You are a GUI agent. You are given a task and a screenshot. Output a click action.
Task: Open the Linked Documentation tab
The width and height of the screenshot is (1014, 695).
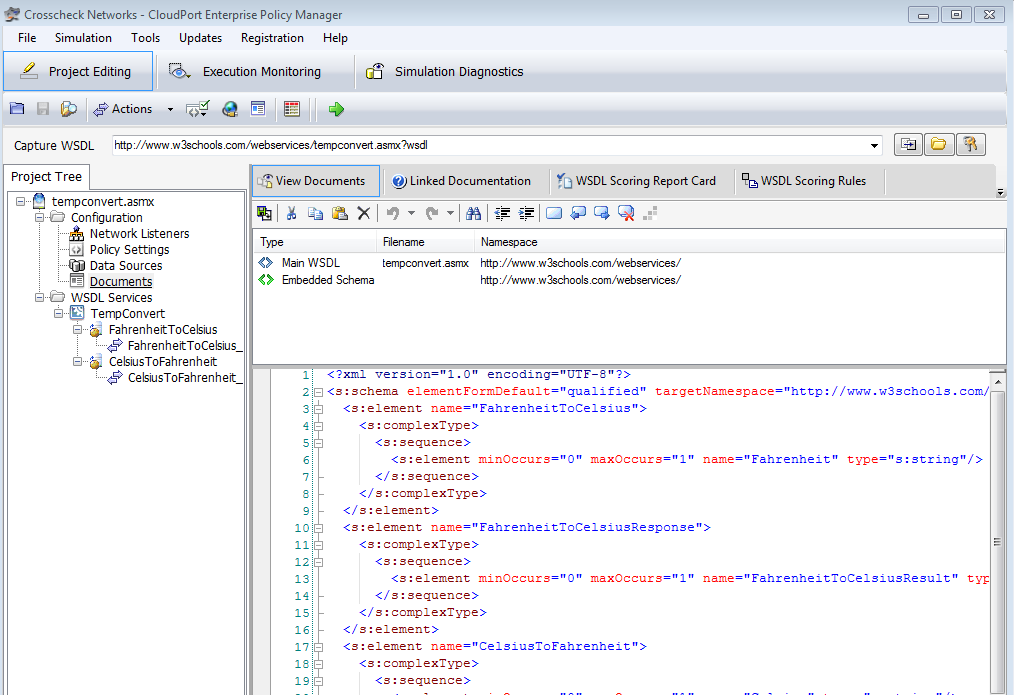(x=462, y=181)
